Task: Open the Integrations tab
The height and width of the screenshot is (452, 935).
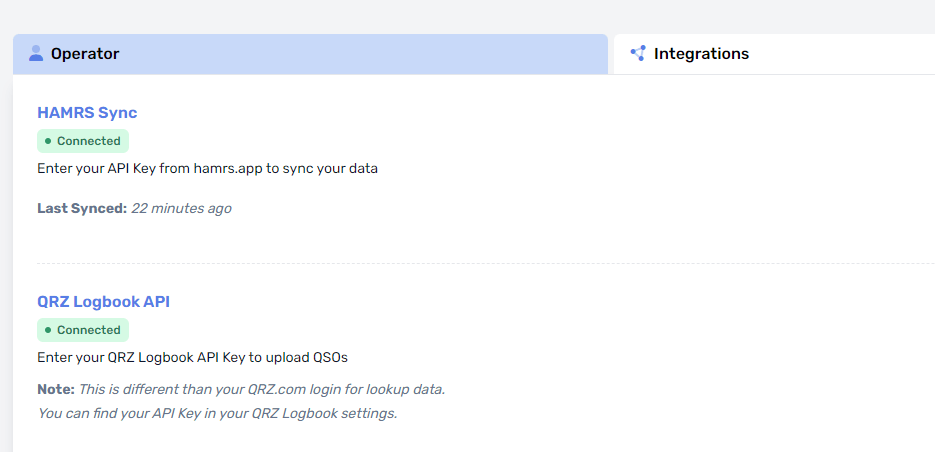Action: tap(701, 54)
